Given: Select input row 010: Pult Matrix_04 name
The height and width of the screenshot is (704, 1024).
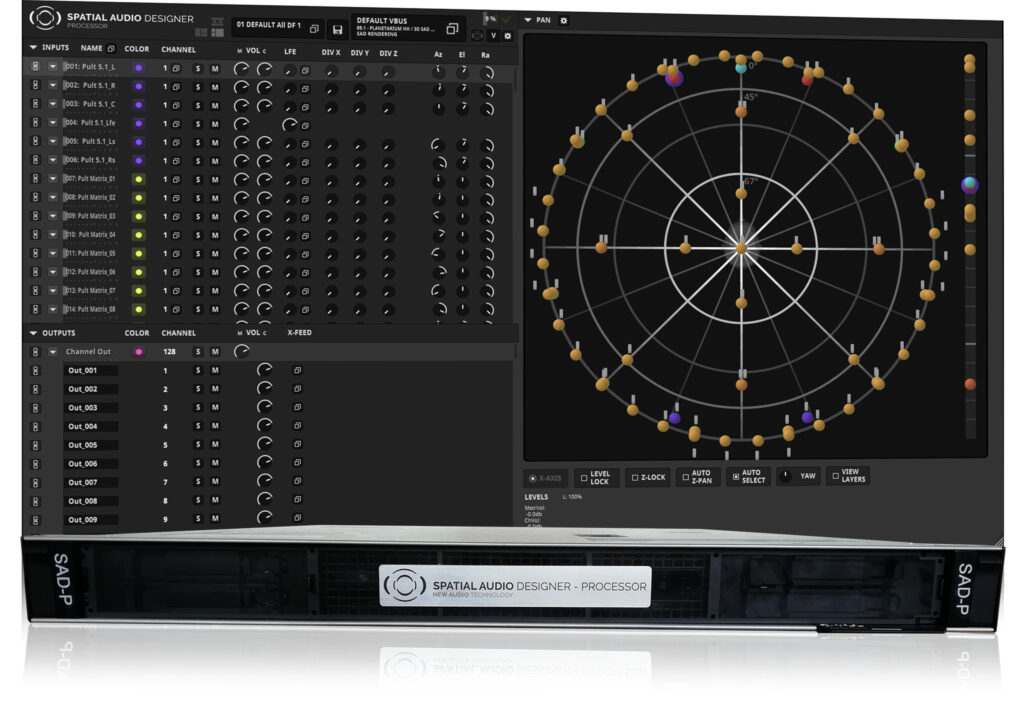Looking at the screenshot, I should (x=90, y=234).
